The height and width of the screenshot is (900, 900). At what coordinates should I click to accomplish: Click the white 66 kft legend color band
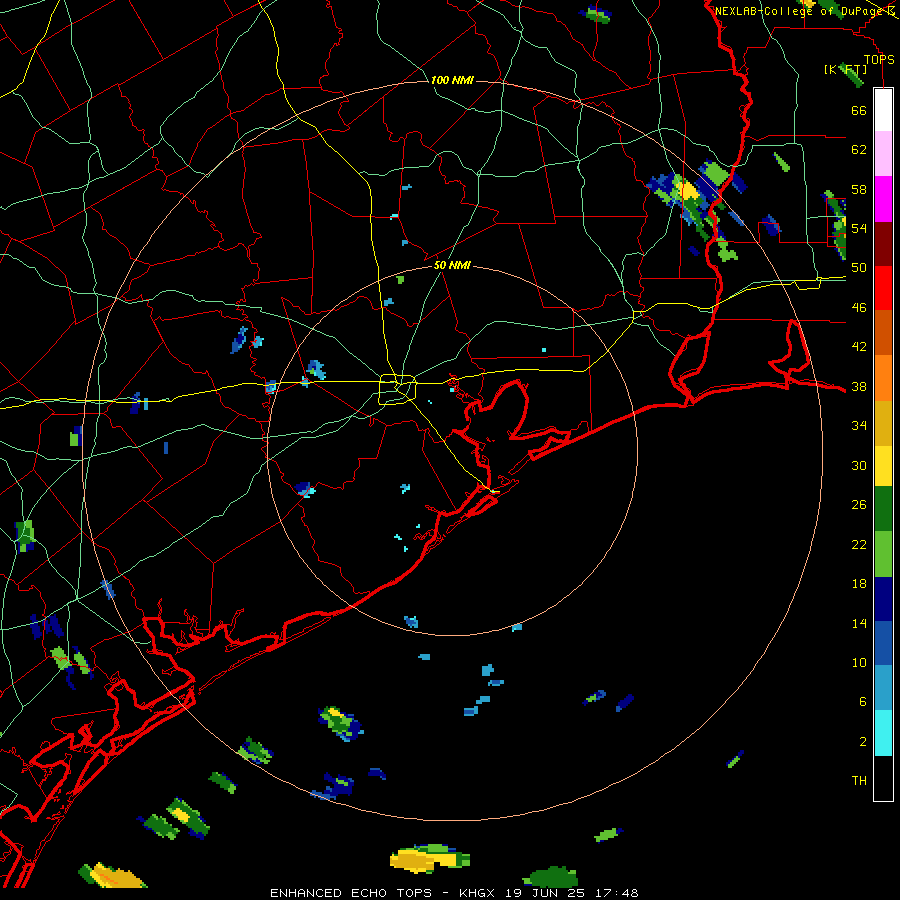pyautogui.click(x=883, y=110)
